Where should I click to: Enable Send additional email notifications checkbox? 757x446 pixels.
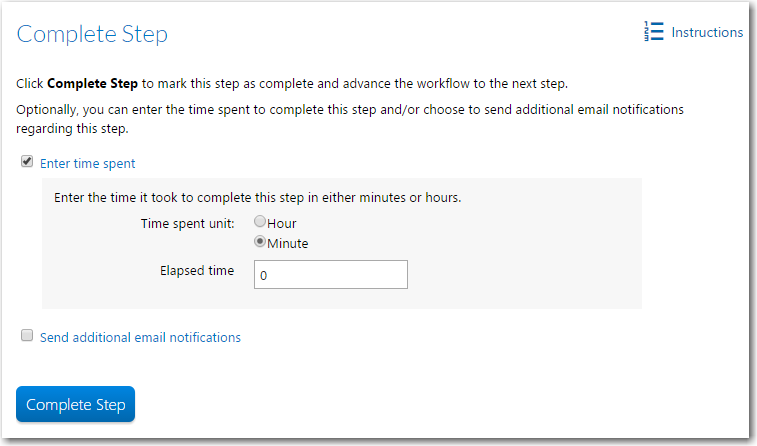click(x=27, y=336)
